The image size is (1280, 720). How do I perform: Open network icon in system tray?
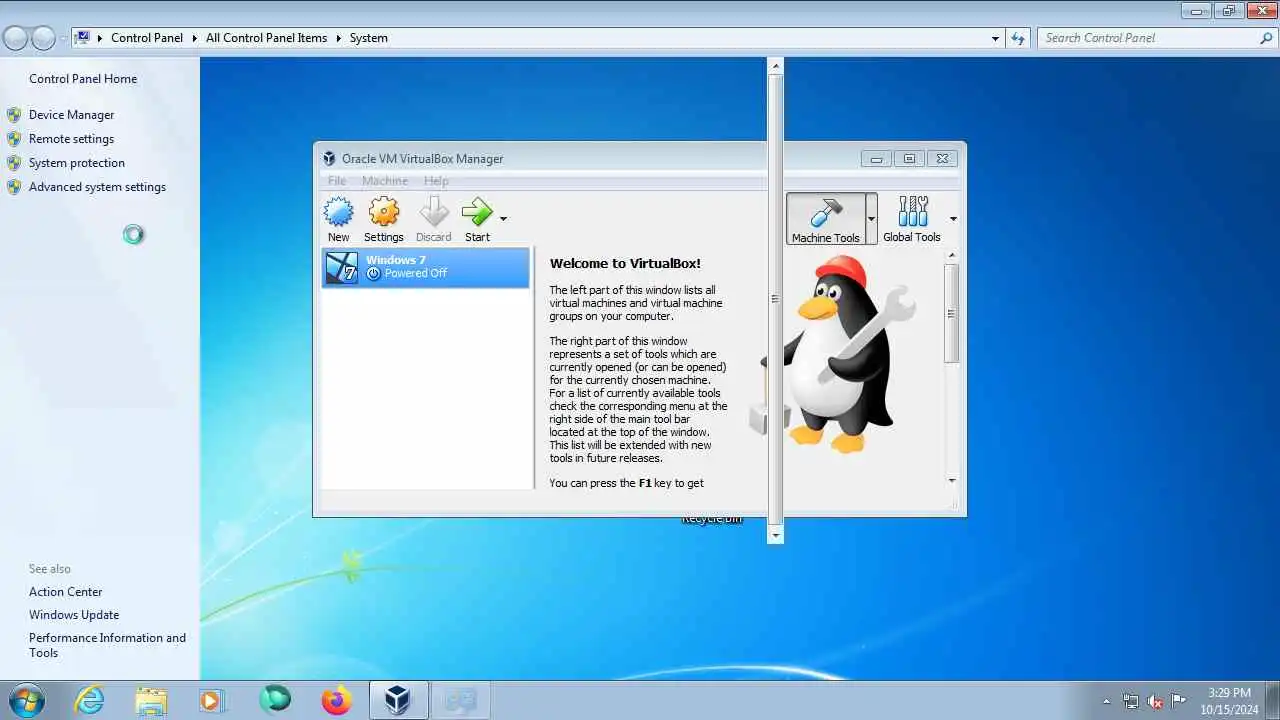1131,701
